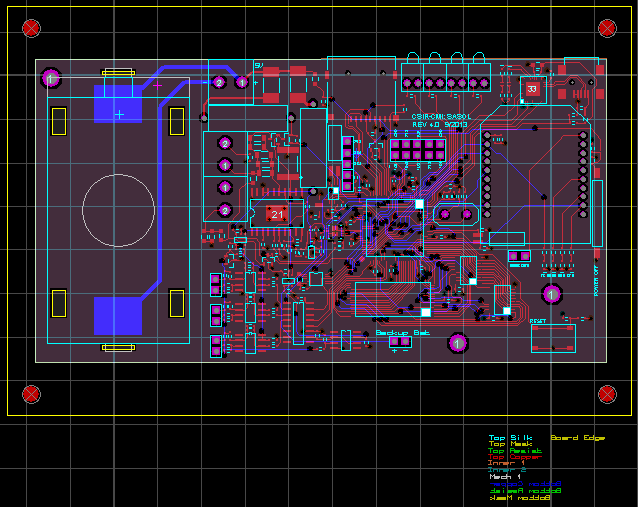The height and width of the screenshot is (507, 638).
Task: Select the top-left corner mounting hole
Action: tap(32, 27)
